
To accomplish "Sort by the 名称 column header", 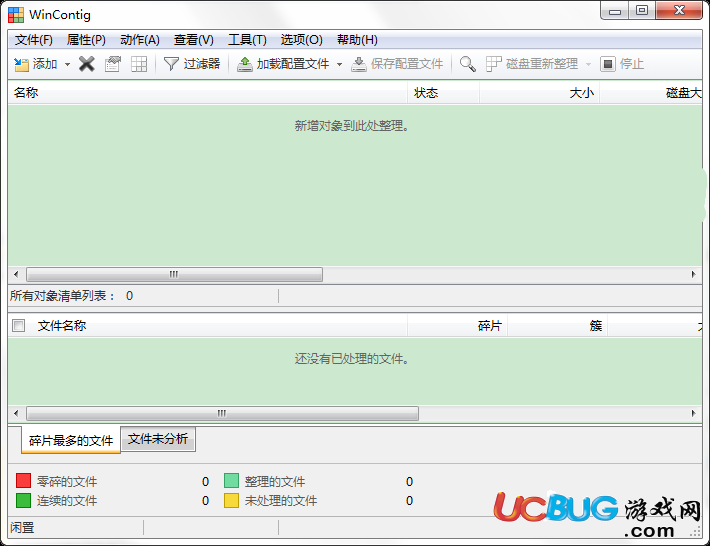I will pyautogui.click(x=208, y=93).
